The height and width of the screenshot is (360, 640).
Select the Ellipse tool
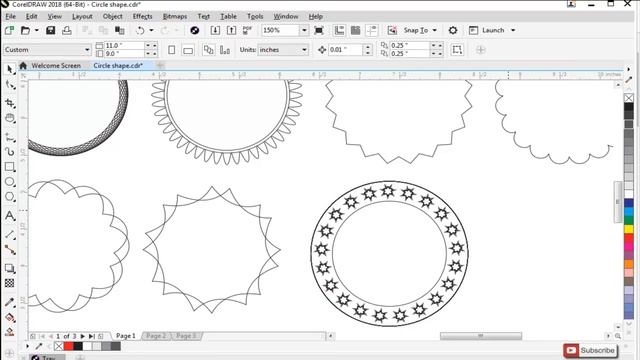10,182
